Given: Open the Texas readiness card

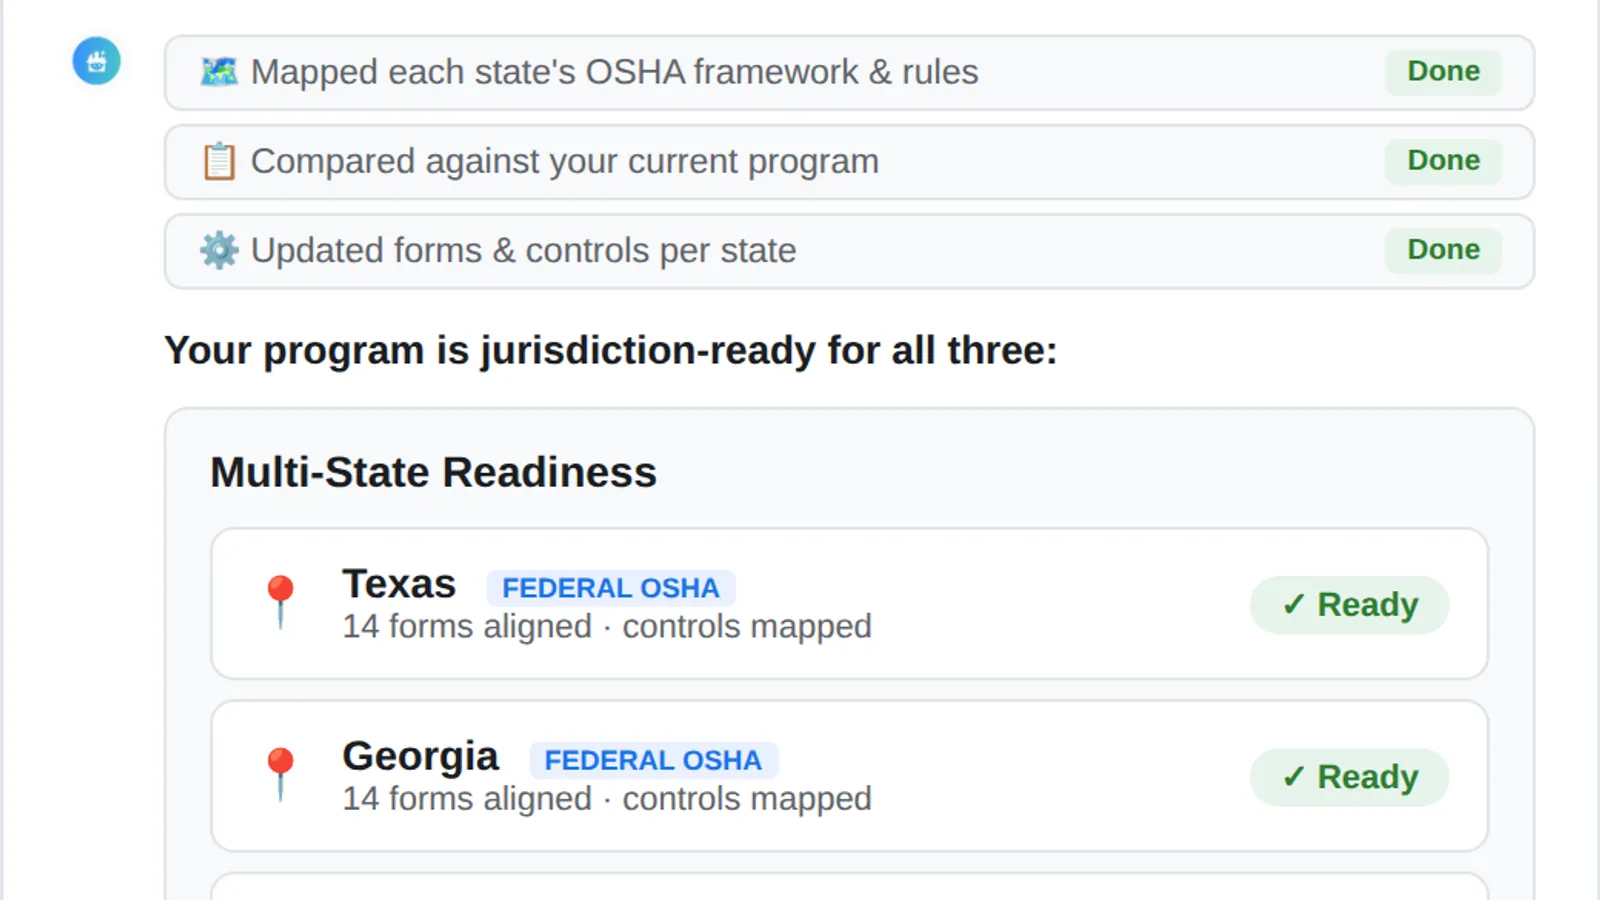Looking at the screenshot, I should tap(849, 604).
